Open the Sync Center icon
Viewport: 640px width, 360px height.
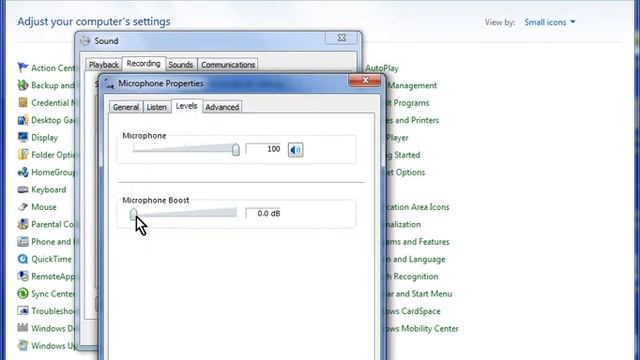pos(23,293)
